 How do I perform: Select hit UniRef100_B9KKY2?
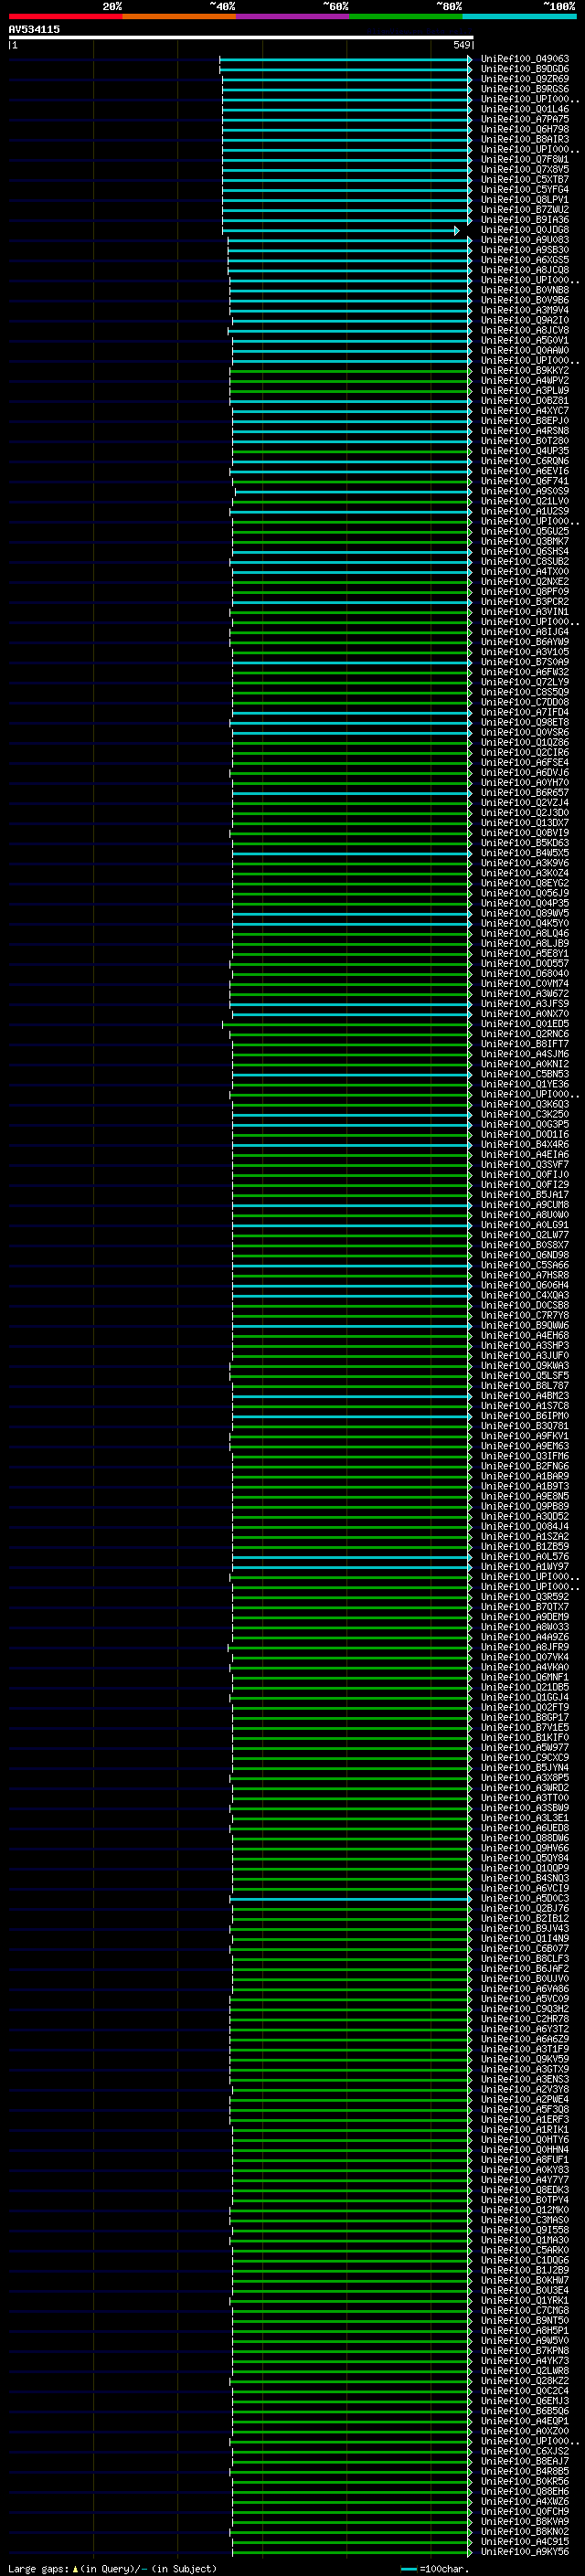click(524, 370)
